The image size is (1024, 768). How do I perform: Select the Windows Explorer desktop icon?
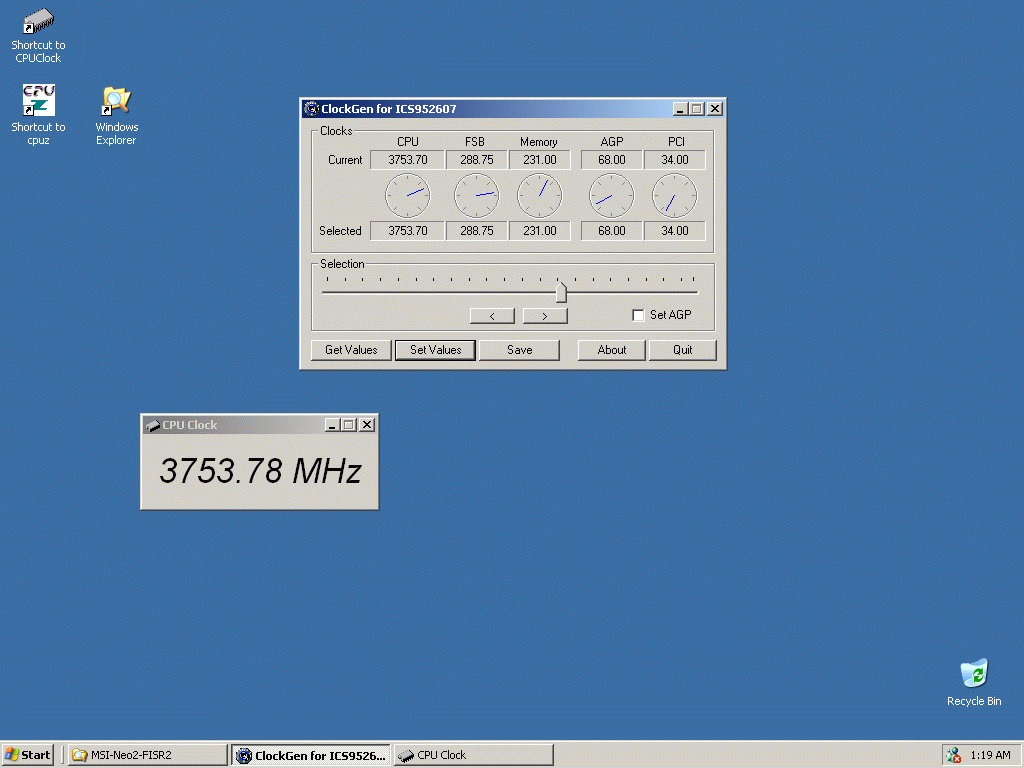coord(116,115)
